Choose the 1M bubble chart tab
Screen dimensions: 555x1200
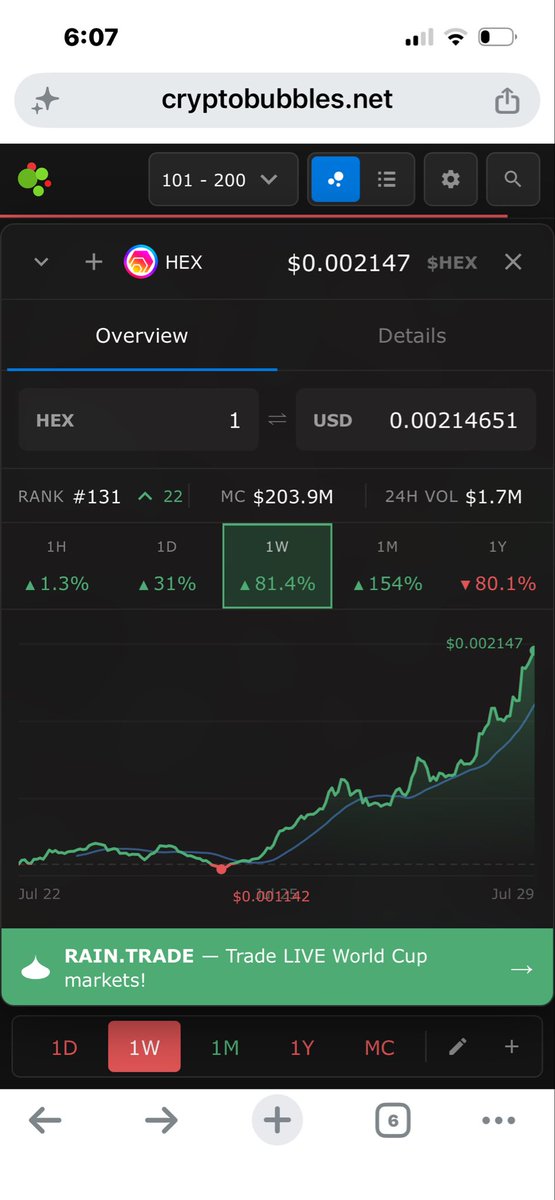click(x=225, y=1048)
